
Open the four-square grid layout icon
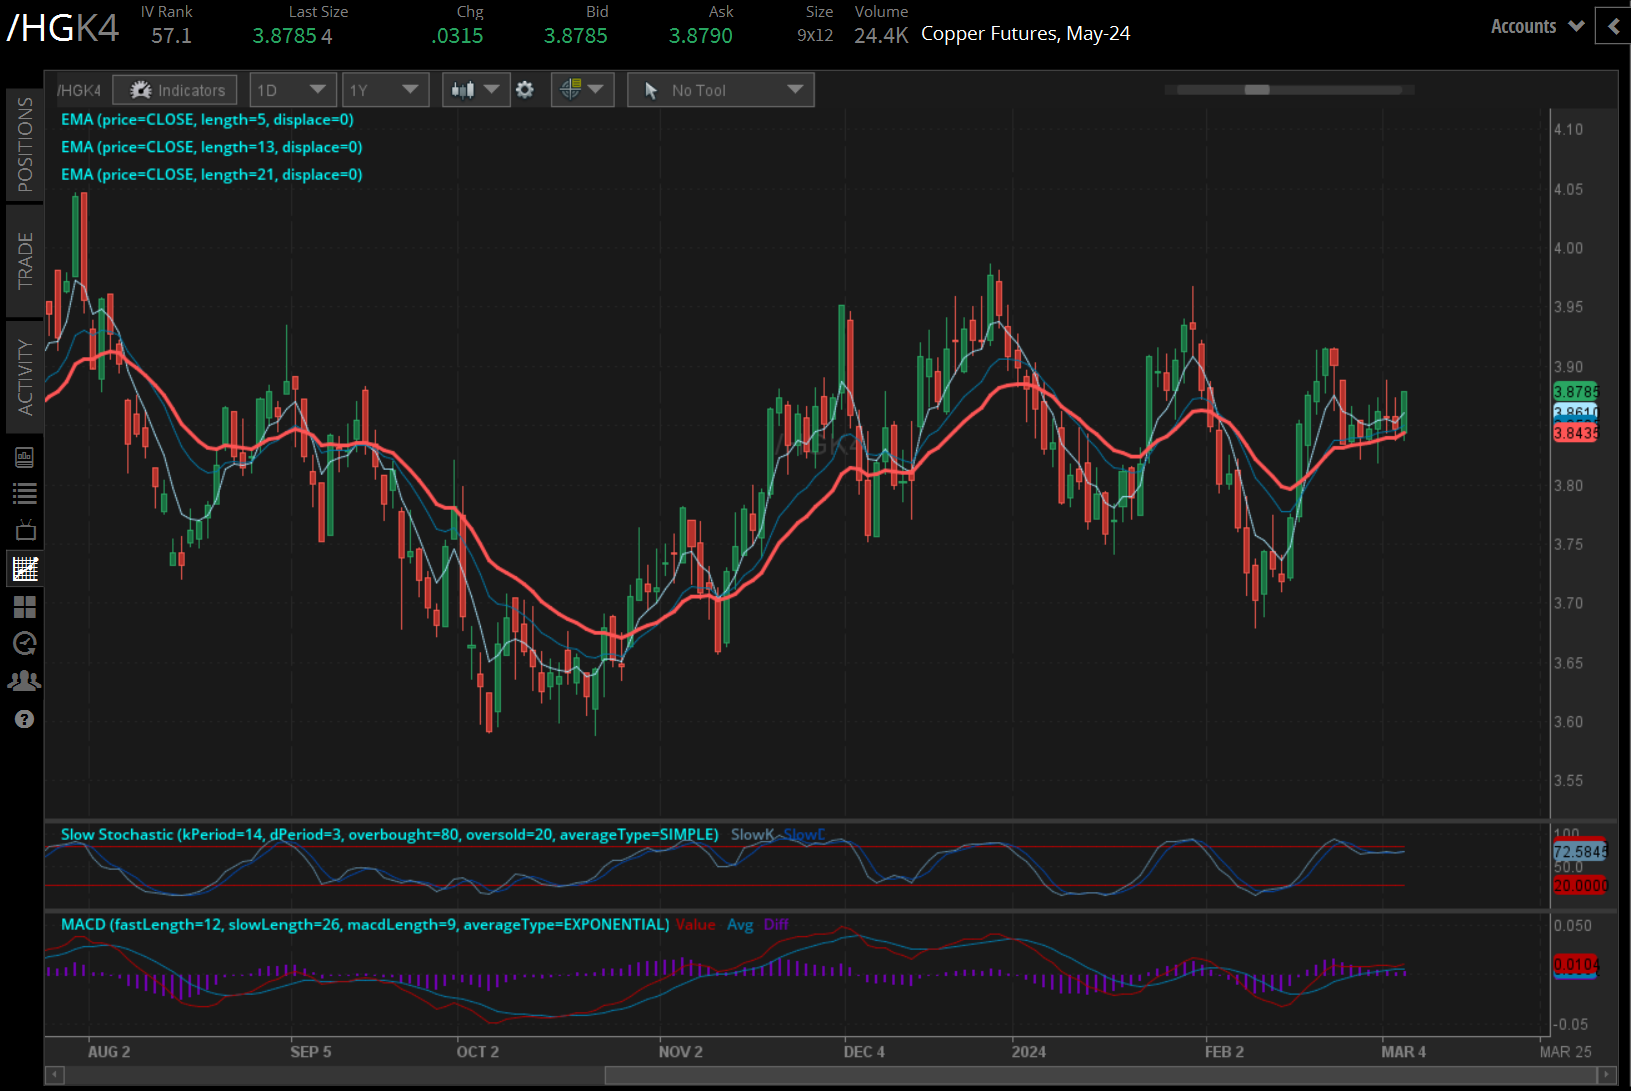click(x=25, y=607)
